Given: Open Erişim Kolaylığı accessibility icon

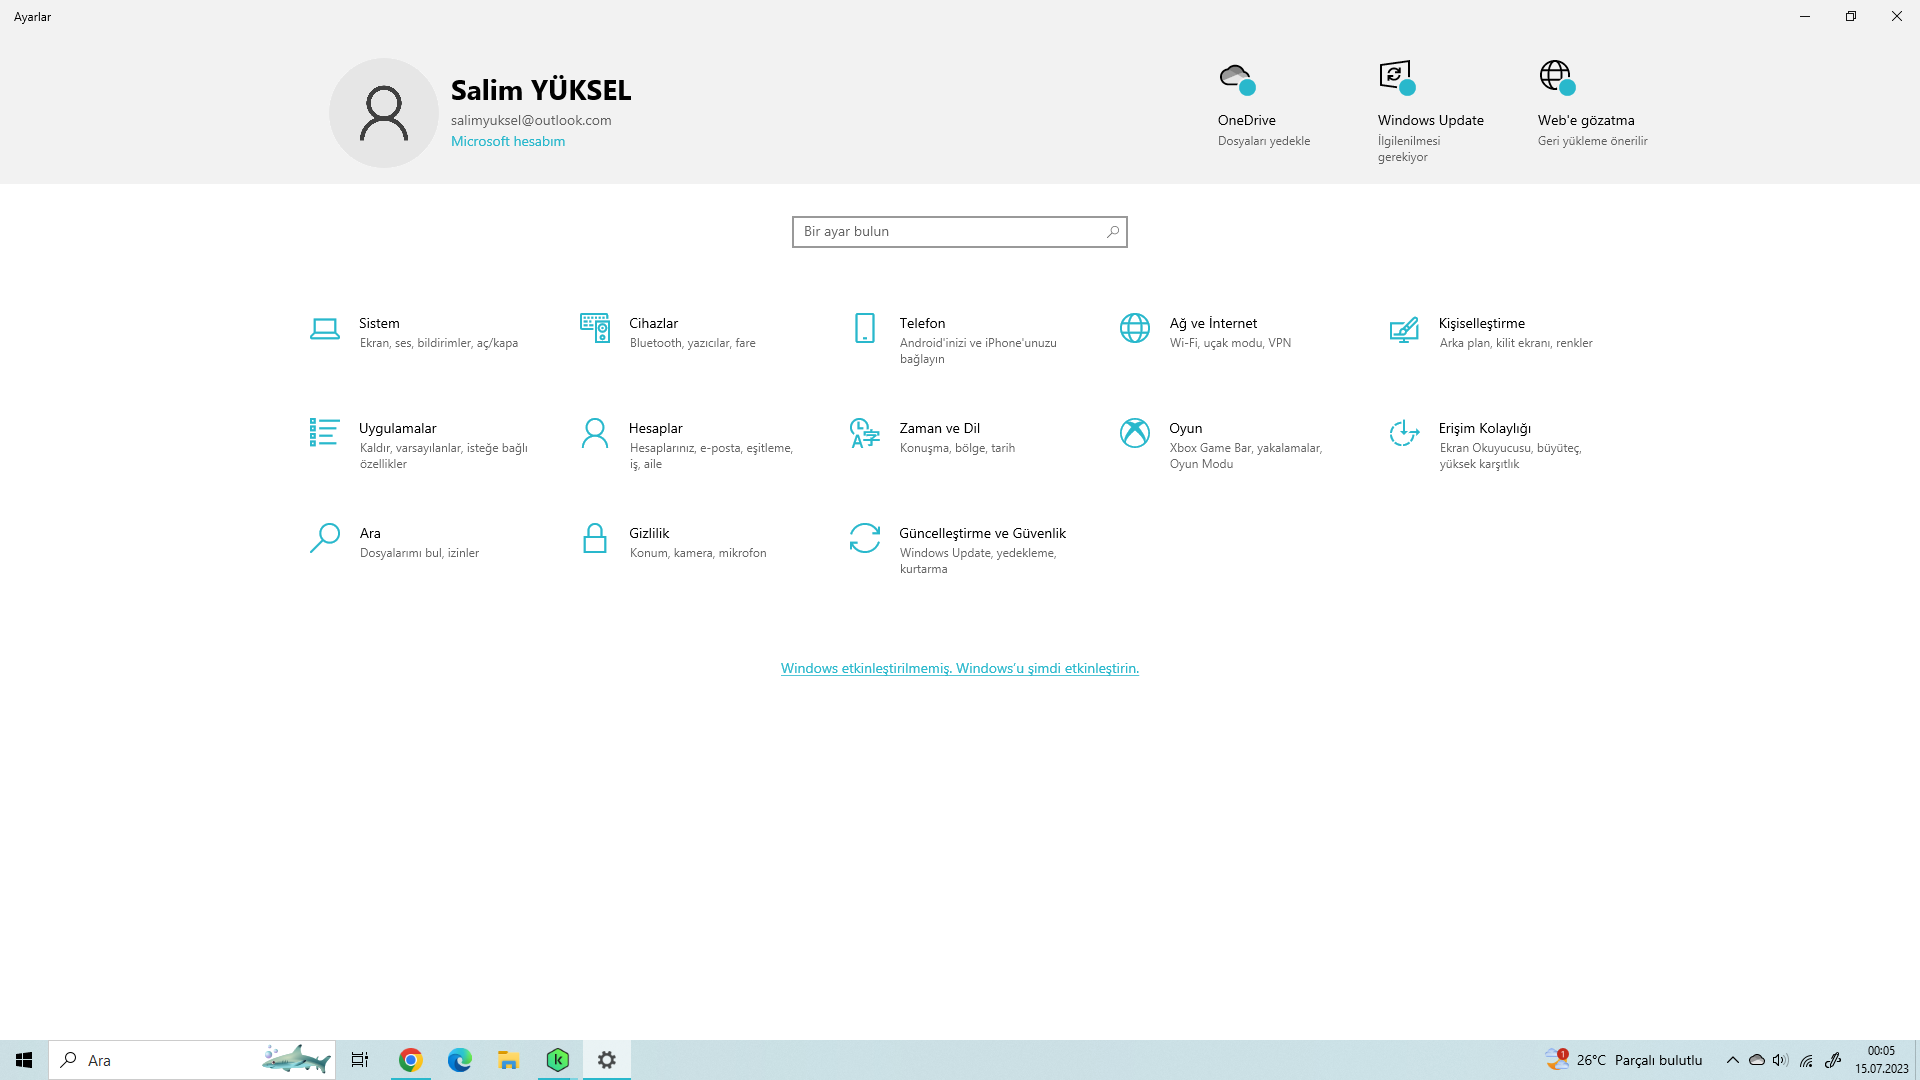Looking at the screenshot, I should coord(1404,433).
